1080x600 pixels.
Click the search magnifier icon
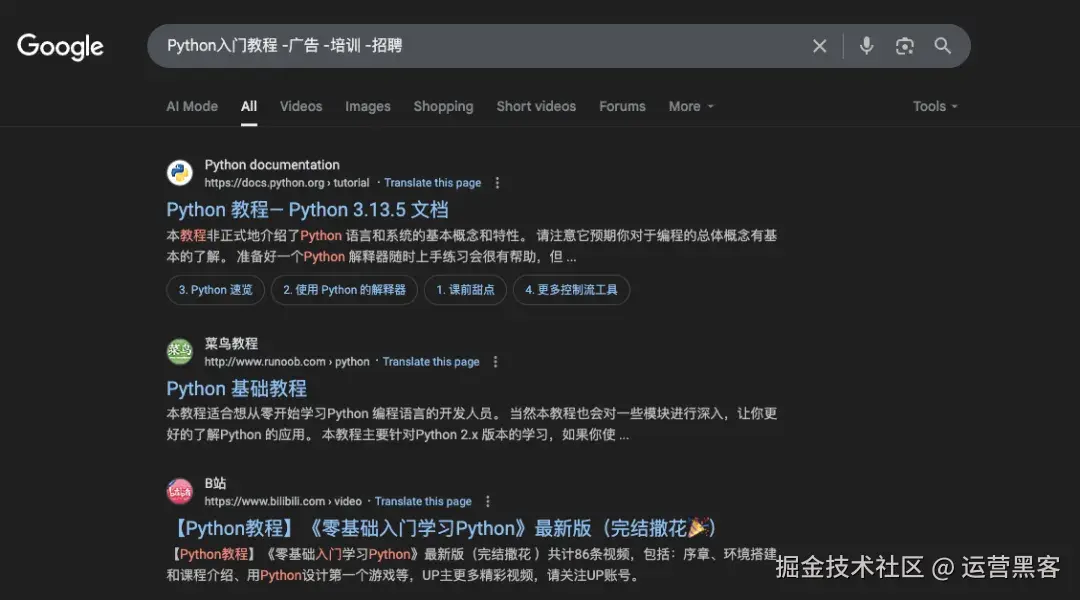[x=942, y=45]
